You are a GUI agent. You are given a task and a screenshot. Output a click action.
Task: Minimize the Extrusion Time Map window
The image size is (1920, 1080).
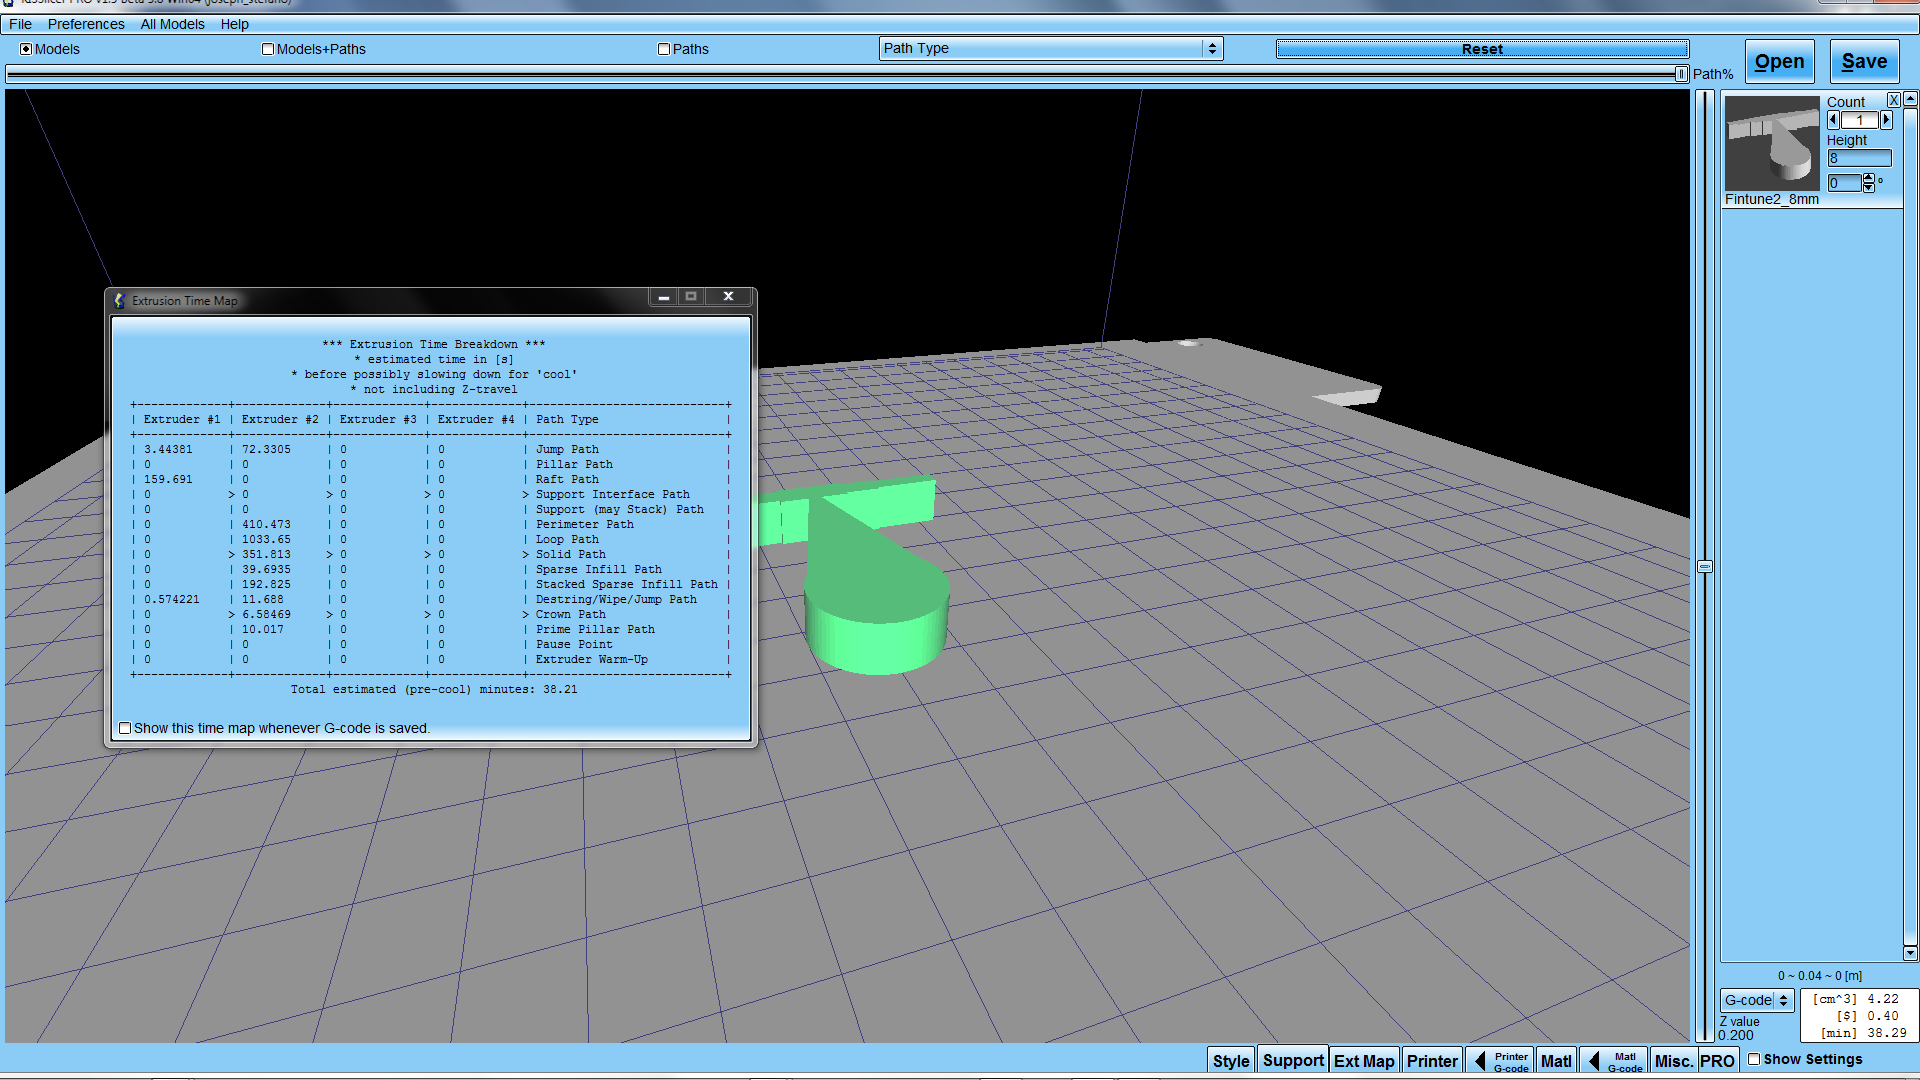click(663, 297)
